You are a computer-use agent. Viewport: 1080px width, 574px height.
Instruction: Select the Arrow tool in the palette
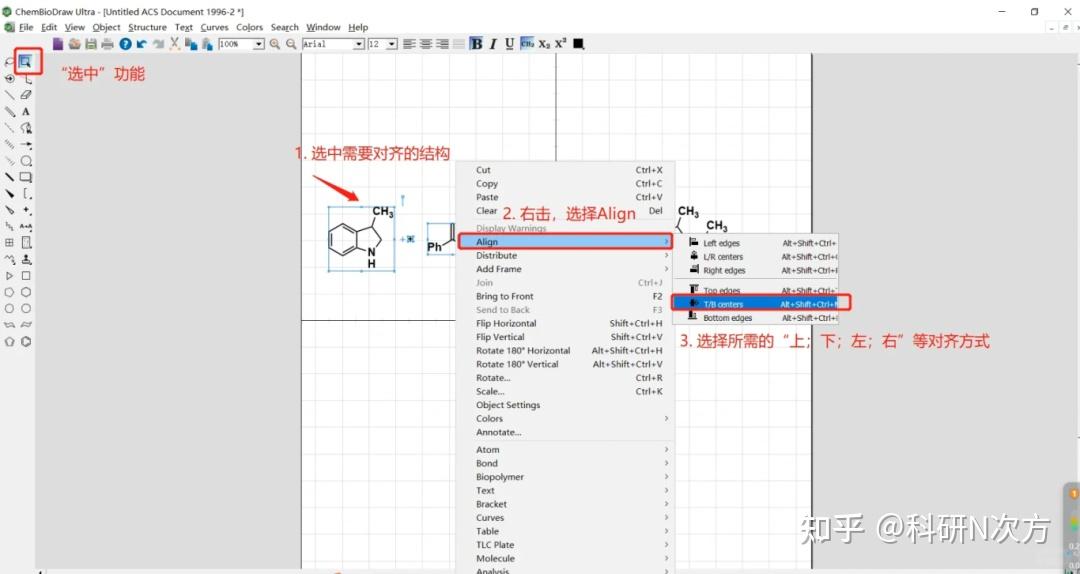point(26,145)
